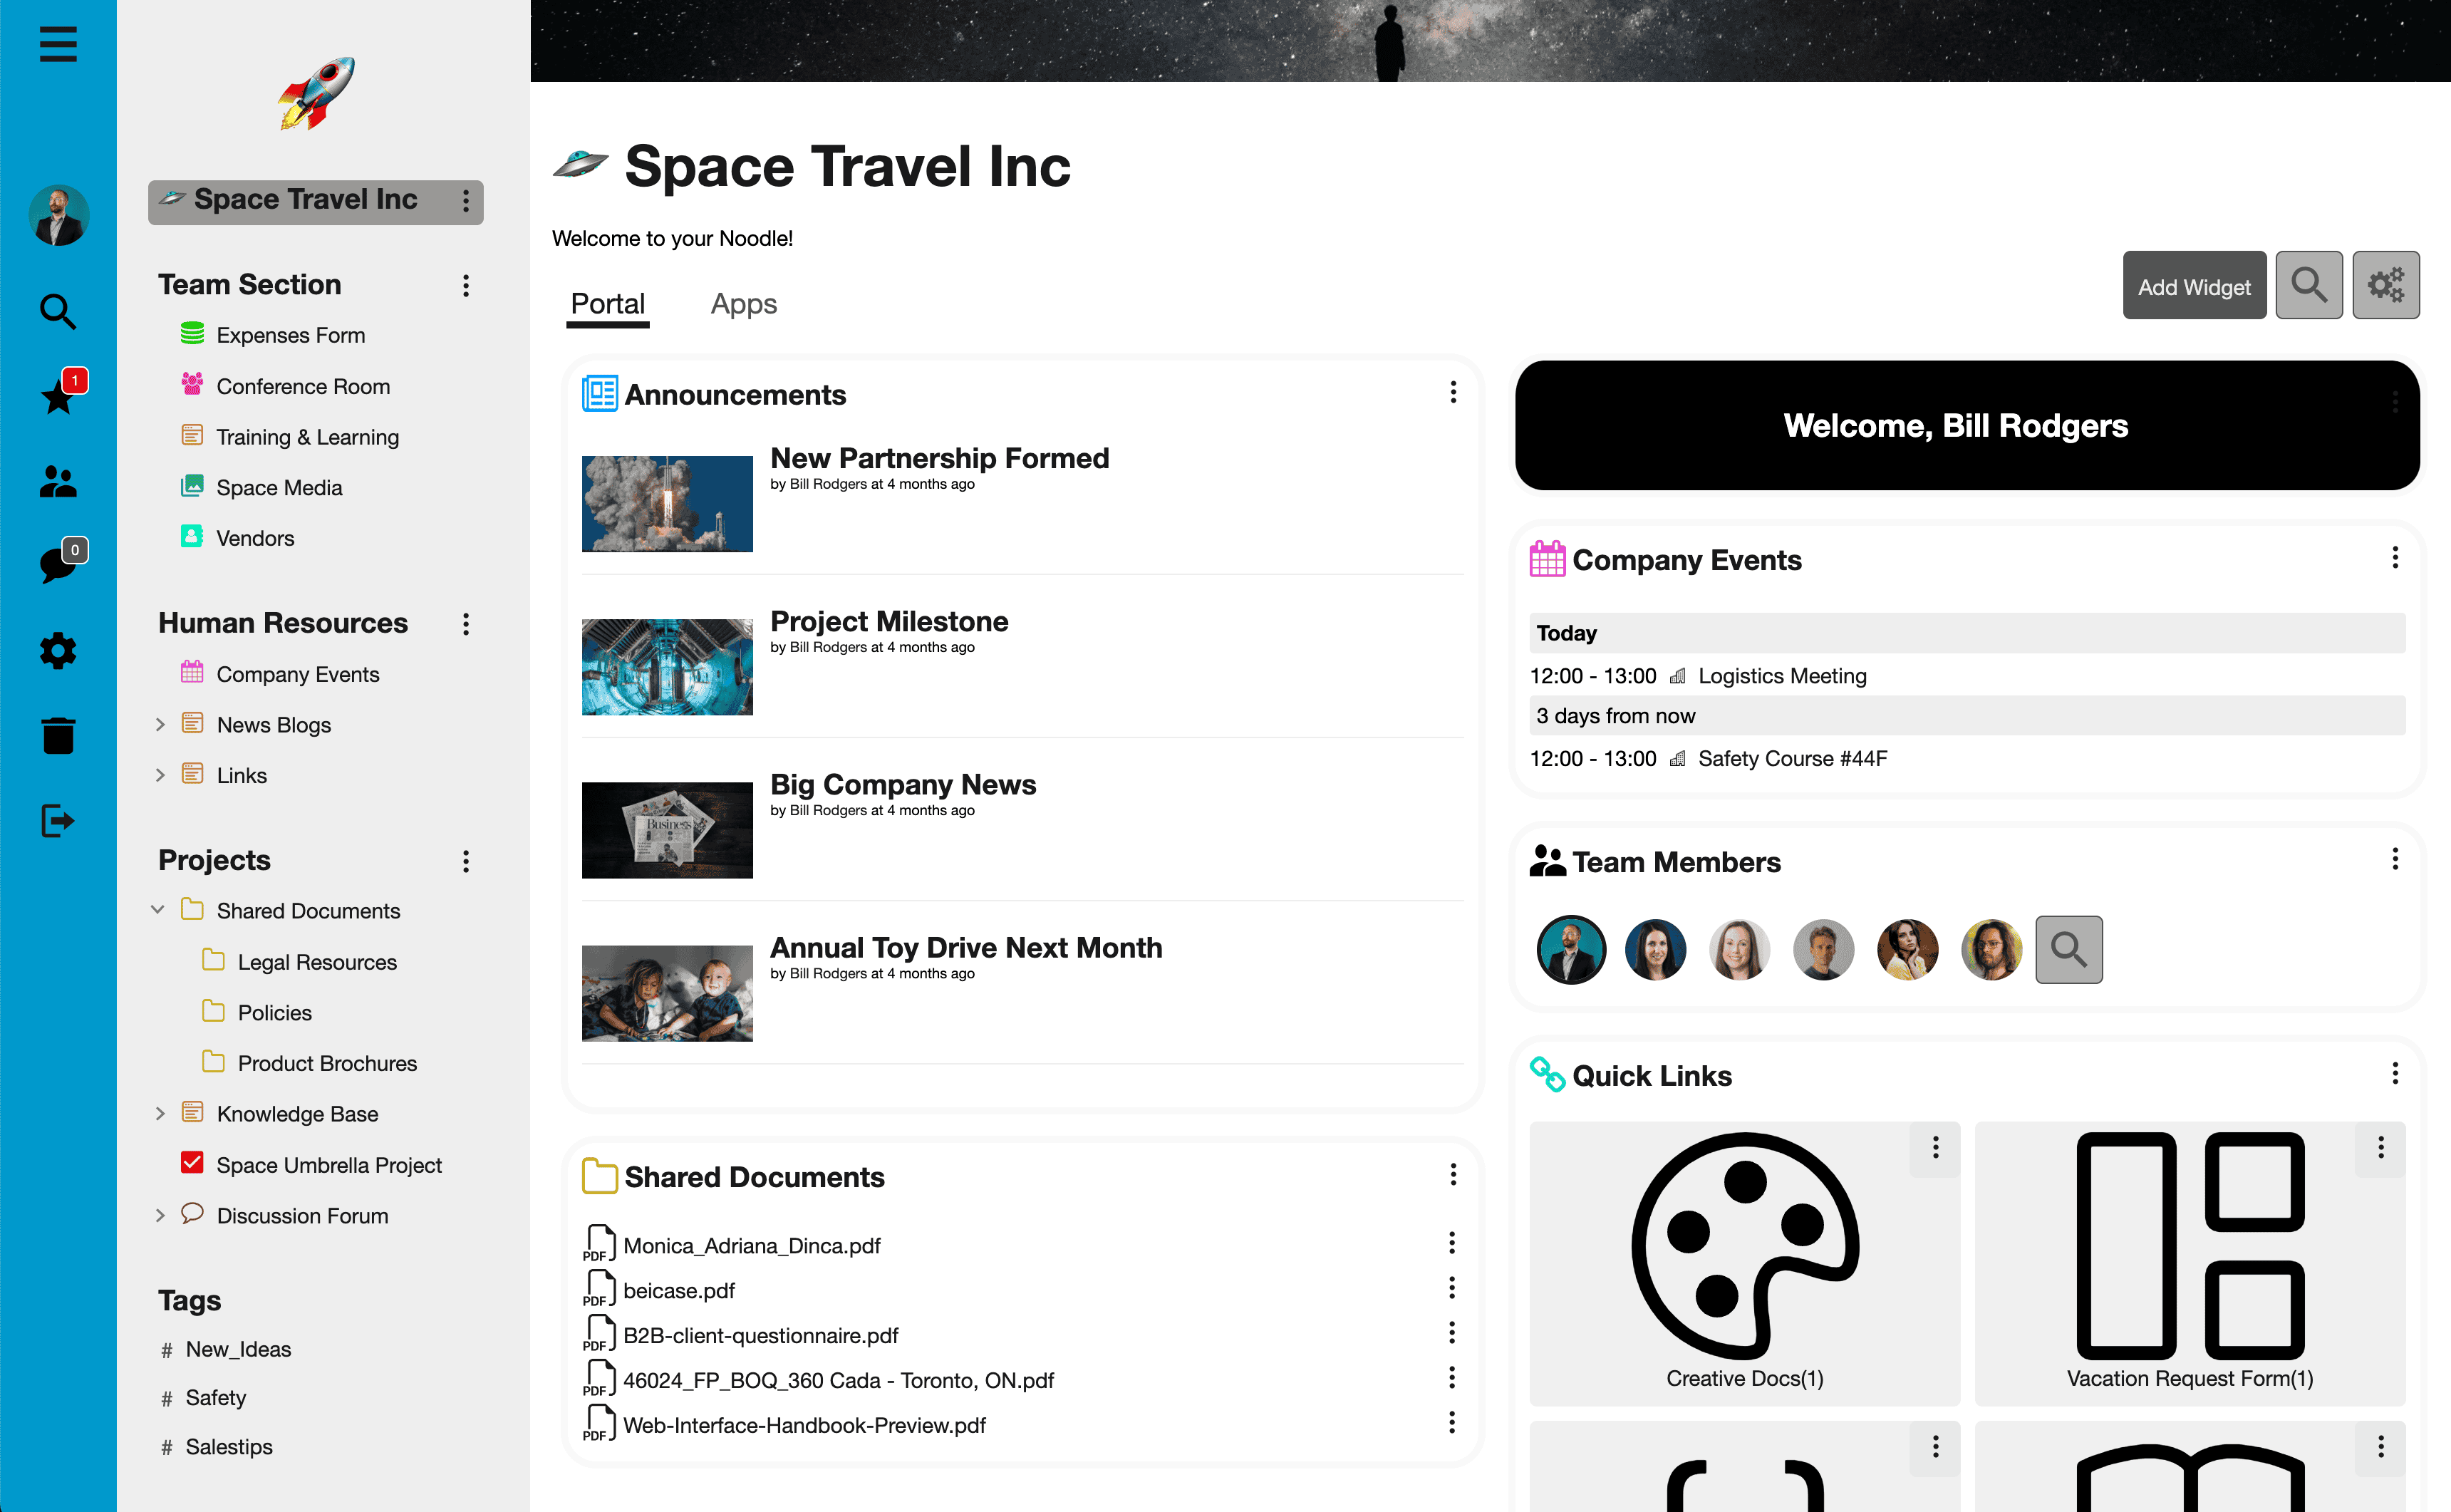The width and height of the screenshot is (2451, 1512).
Task: Click the logout icon in left rail
Action: tap(58, 820)
